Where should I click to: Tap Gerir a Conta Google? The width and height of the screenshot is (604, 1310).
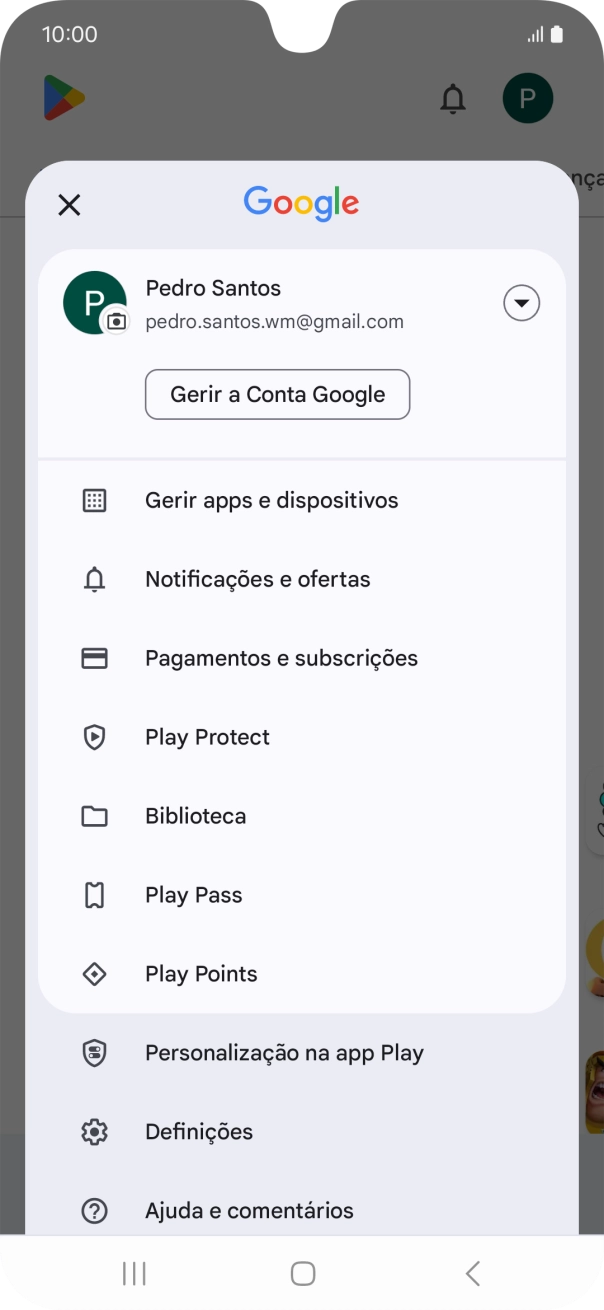277,394
